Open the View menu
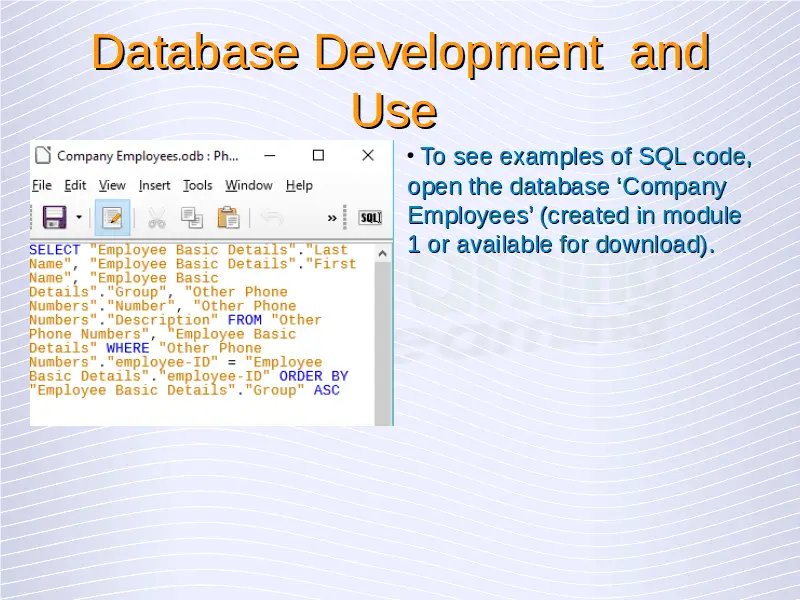This screenshot has height=600, width=800. (x=112, y=185)
